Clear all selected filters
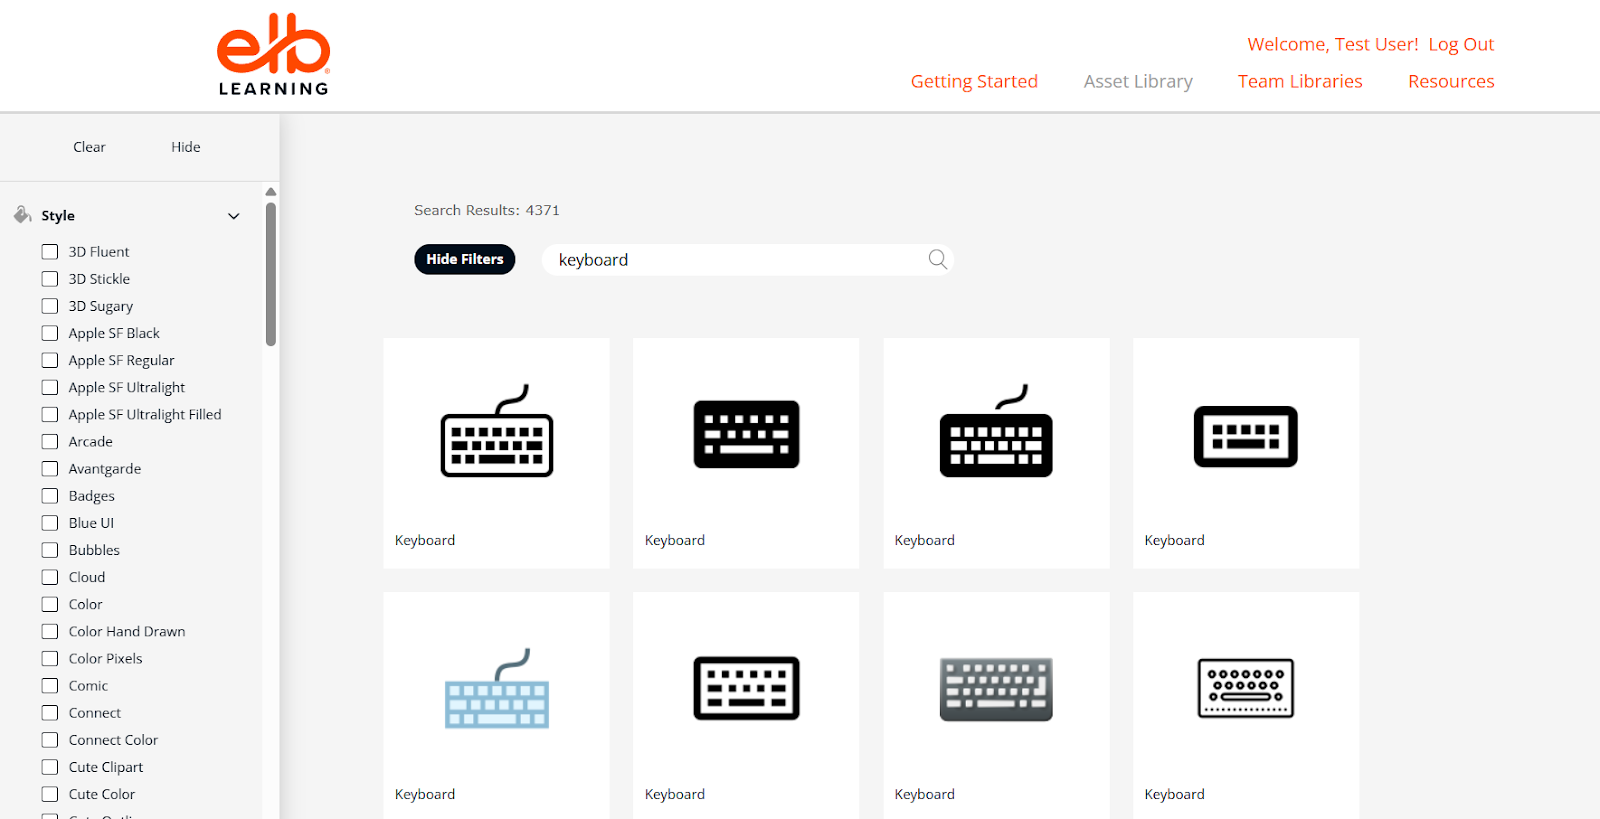Viewport: 1600px width, 819px height. click(89, 147)
